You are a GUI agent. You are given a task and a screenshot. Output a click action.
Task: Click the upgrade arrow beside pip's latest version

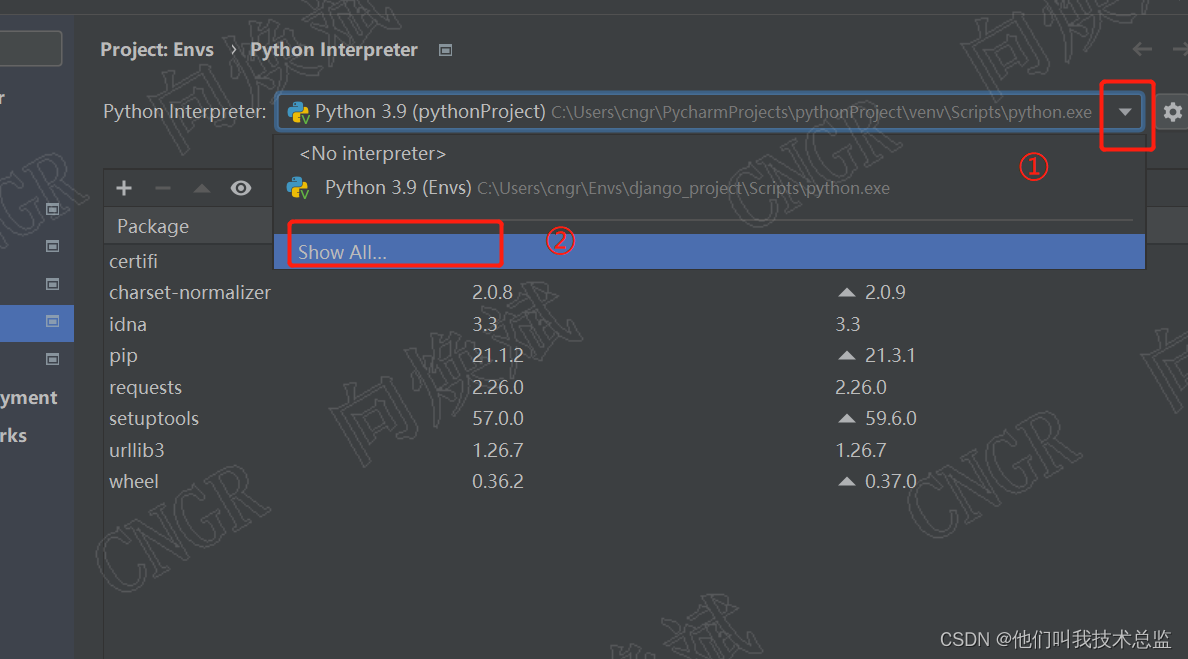click(x=847, y=355)
